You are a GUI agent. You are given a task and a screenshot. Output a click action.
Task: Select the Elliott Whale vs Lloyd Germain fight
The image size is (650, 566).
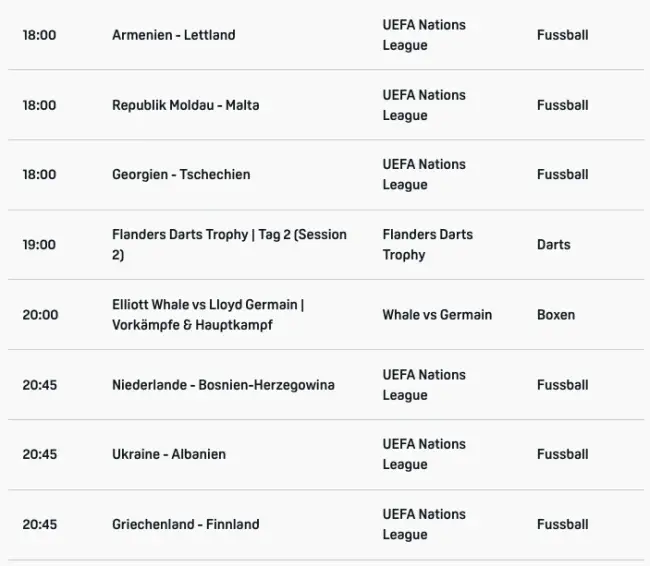[x=208, y=314]
